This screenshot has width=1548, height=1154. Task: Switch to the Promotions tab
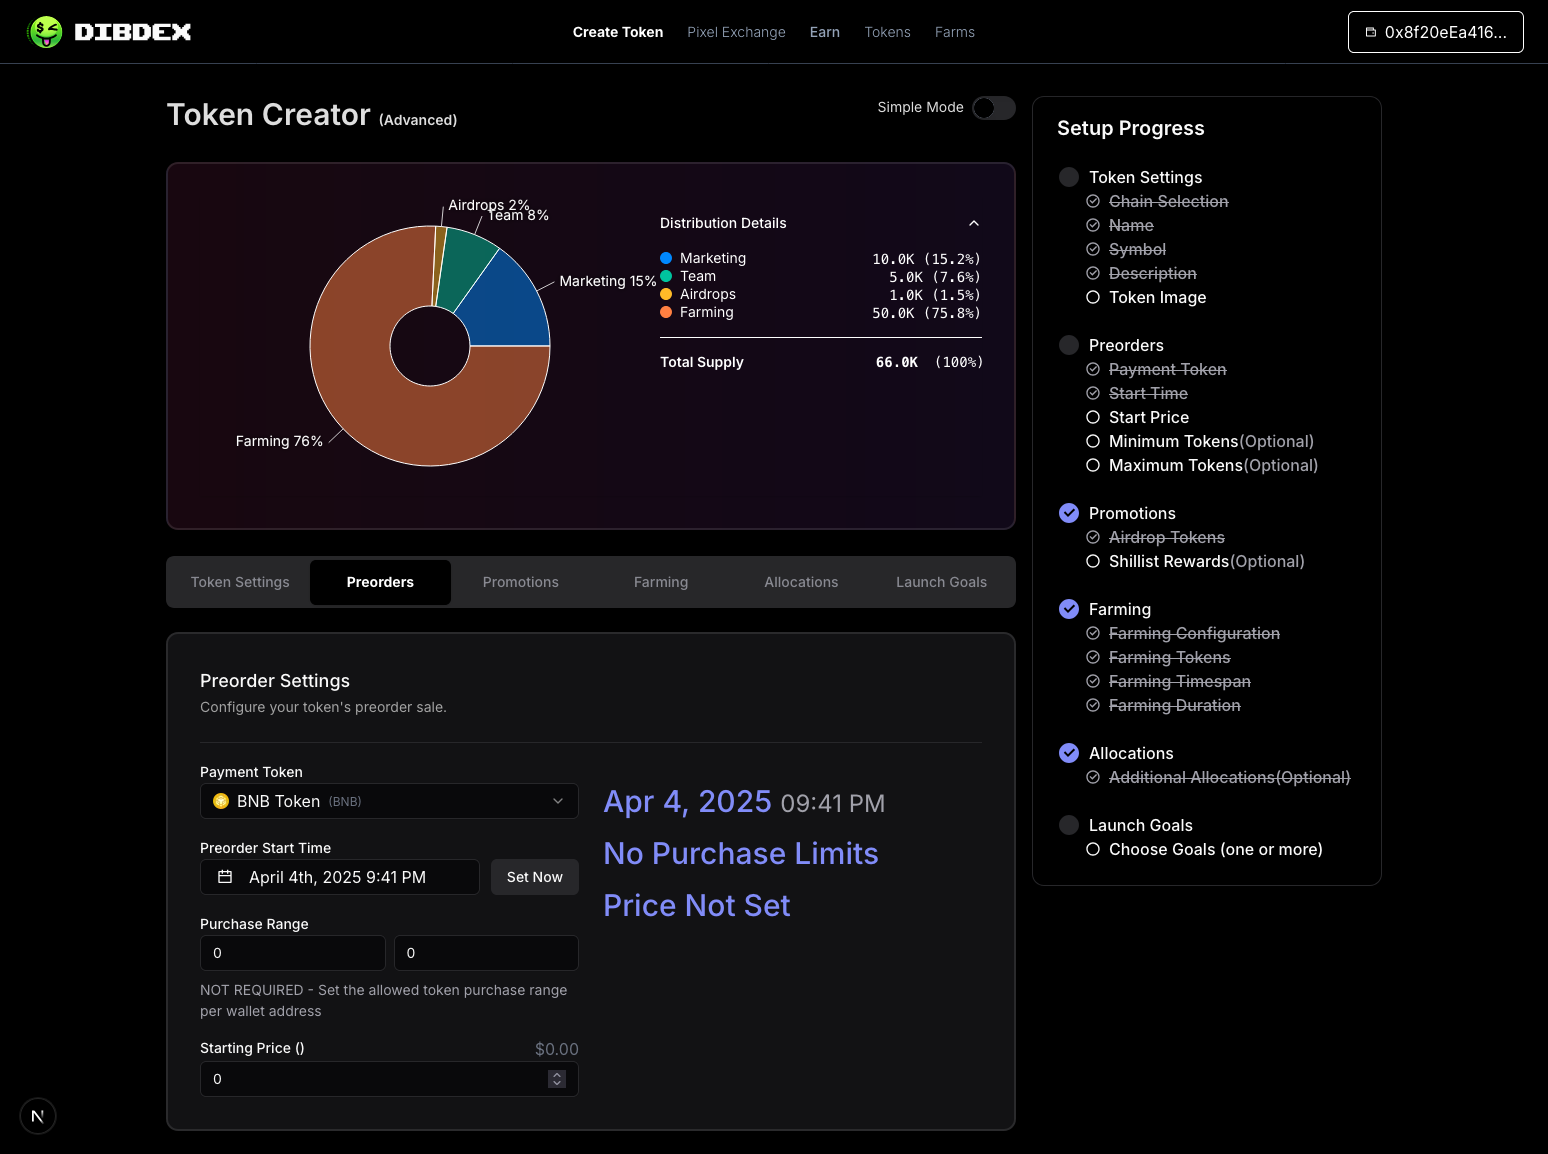point(520,582)
